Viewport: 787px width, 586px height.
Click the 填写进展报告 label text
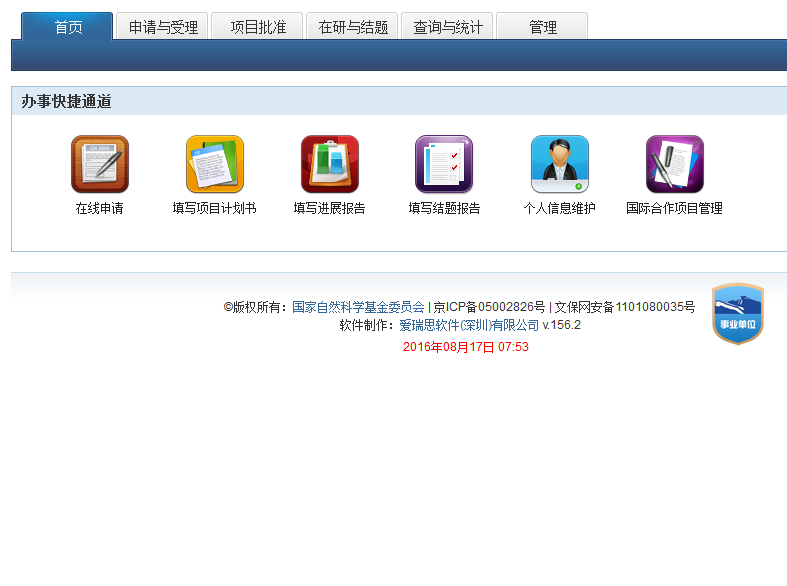329,208
